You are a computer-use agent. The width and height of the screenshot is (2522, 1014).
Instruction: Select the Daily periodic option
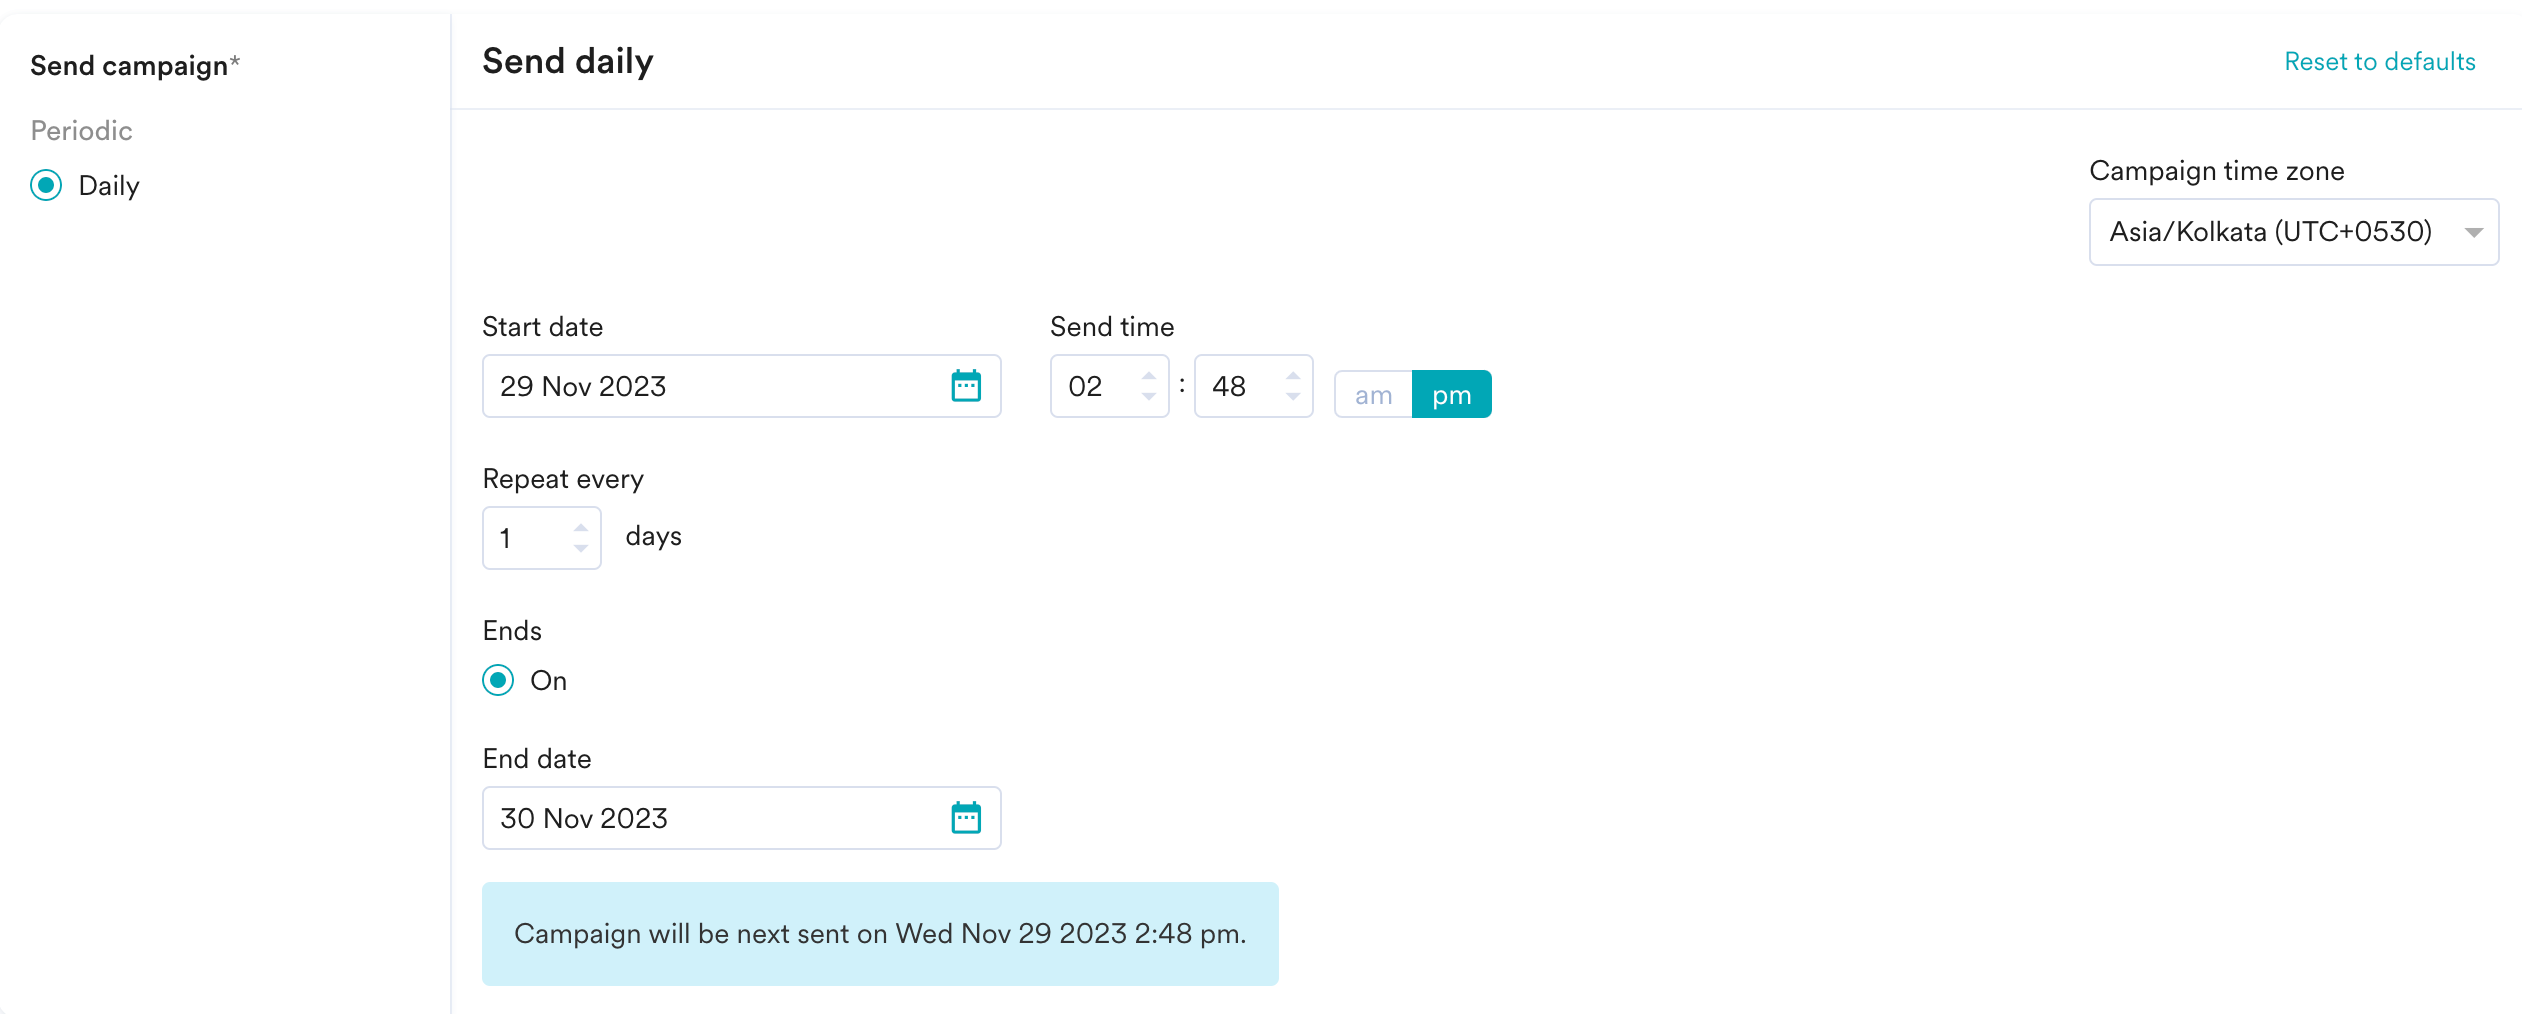point(46,186)
